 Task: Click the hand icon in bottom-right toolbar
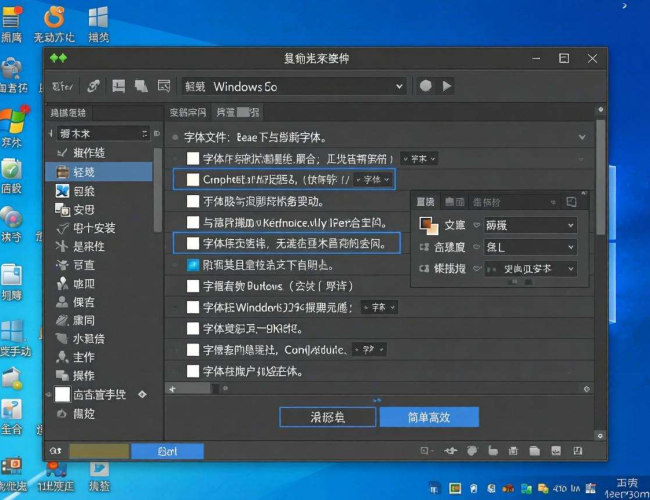tap(492, 451)
